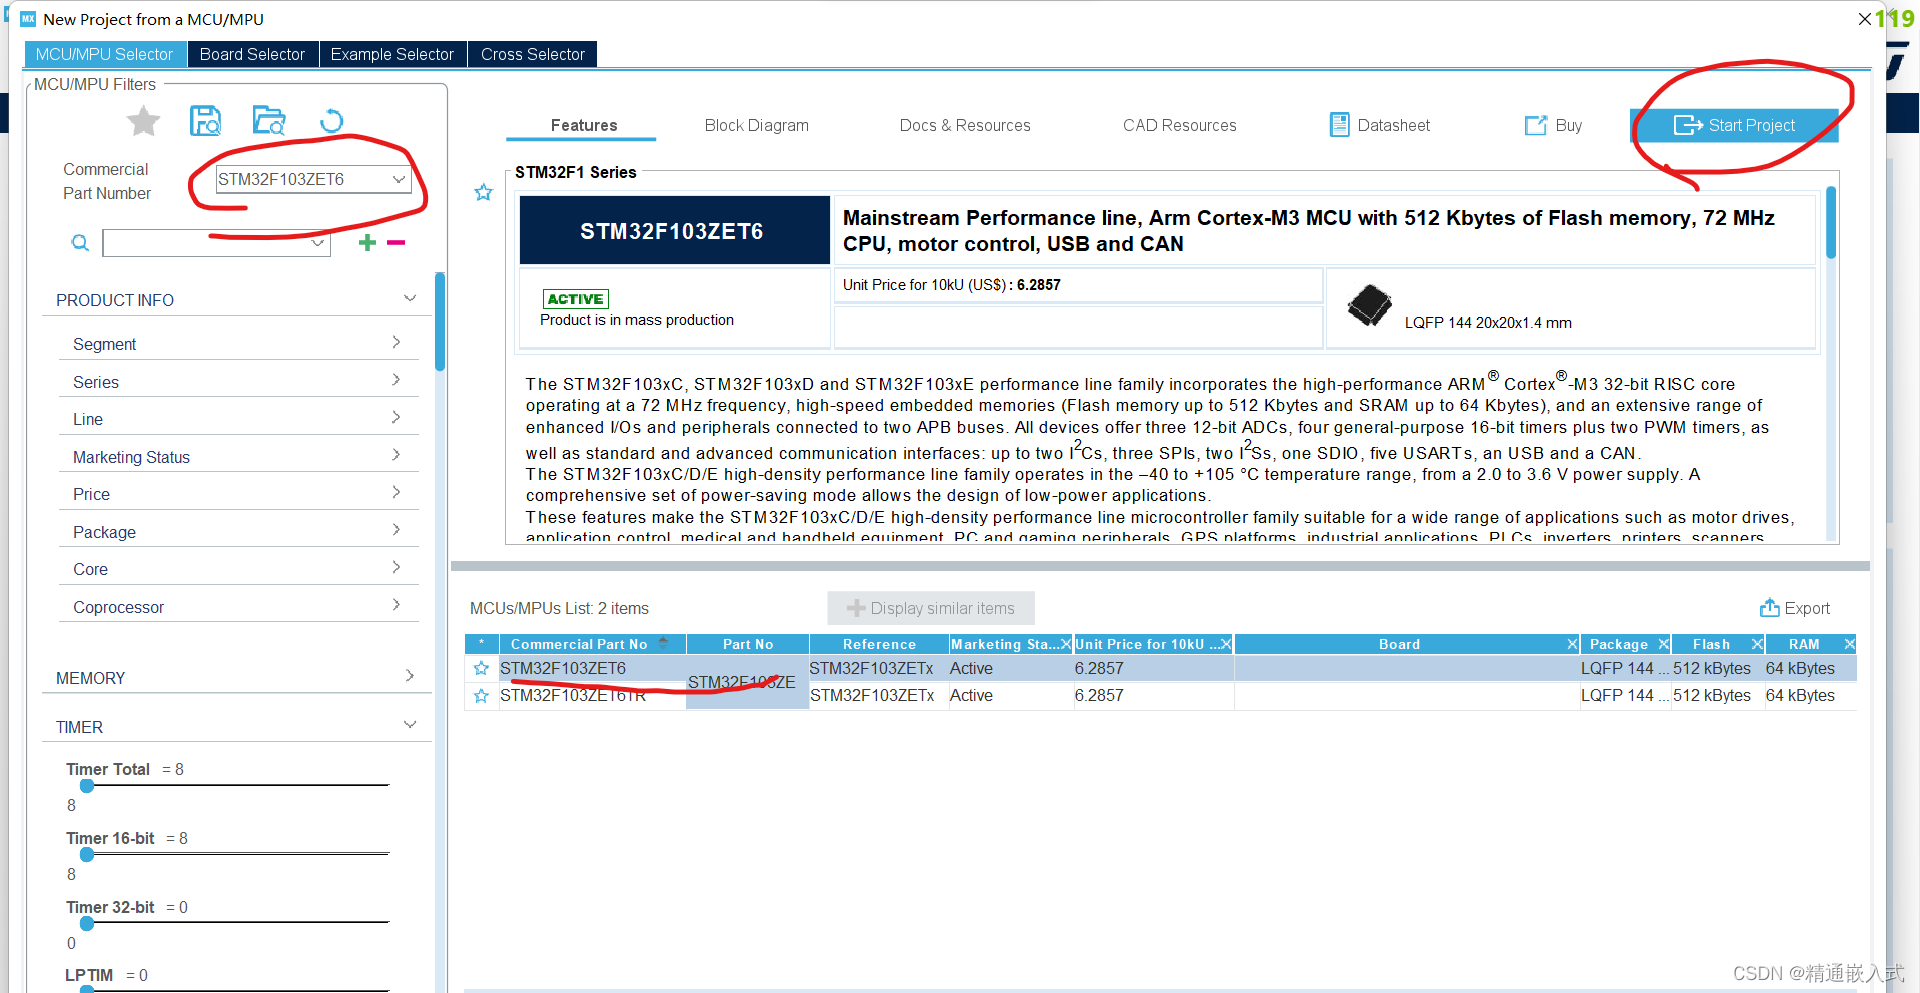Image resolution: width=1920 pixels, height=993 pixels.
Task: Click the favorites star filter icon
Action: coord(143,122)
